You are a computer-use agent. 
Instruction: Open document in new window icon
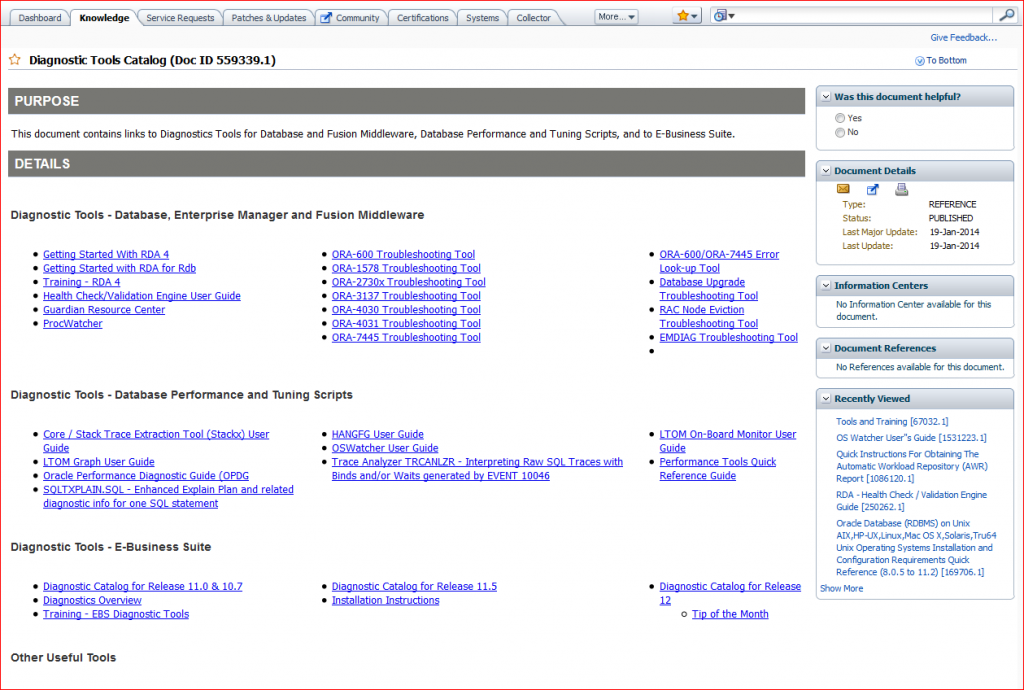point(872,190)
